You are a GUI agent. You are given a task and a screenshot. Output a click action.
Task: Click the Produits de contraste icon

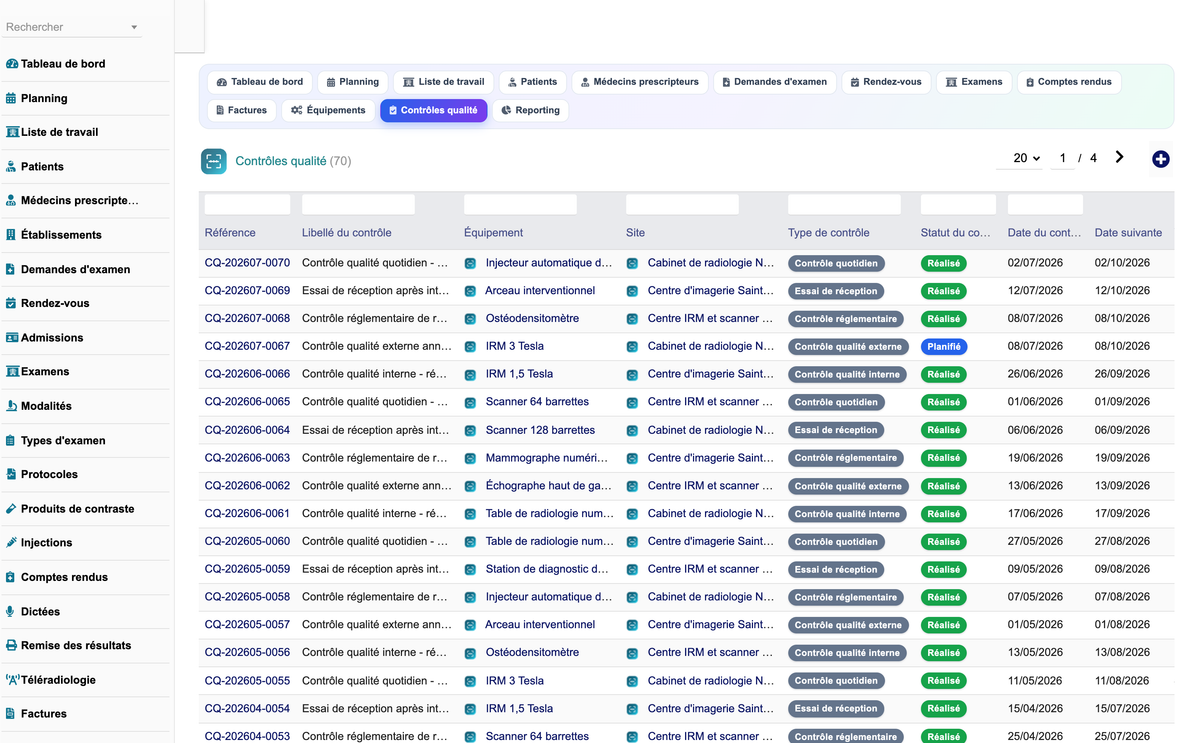(11, 508)
